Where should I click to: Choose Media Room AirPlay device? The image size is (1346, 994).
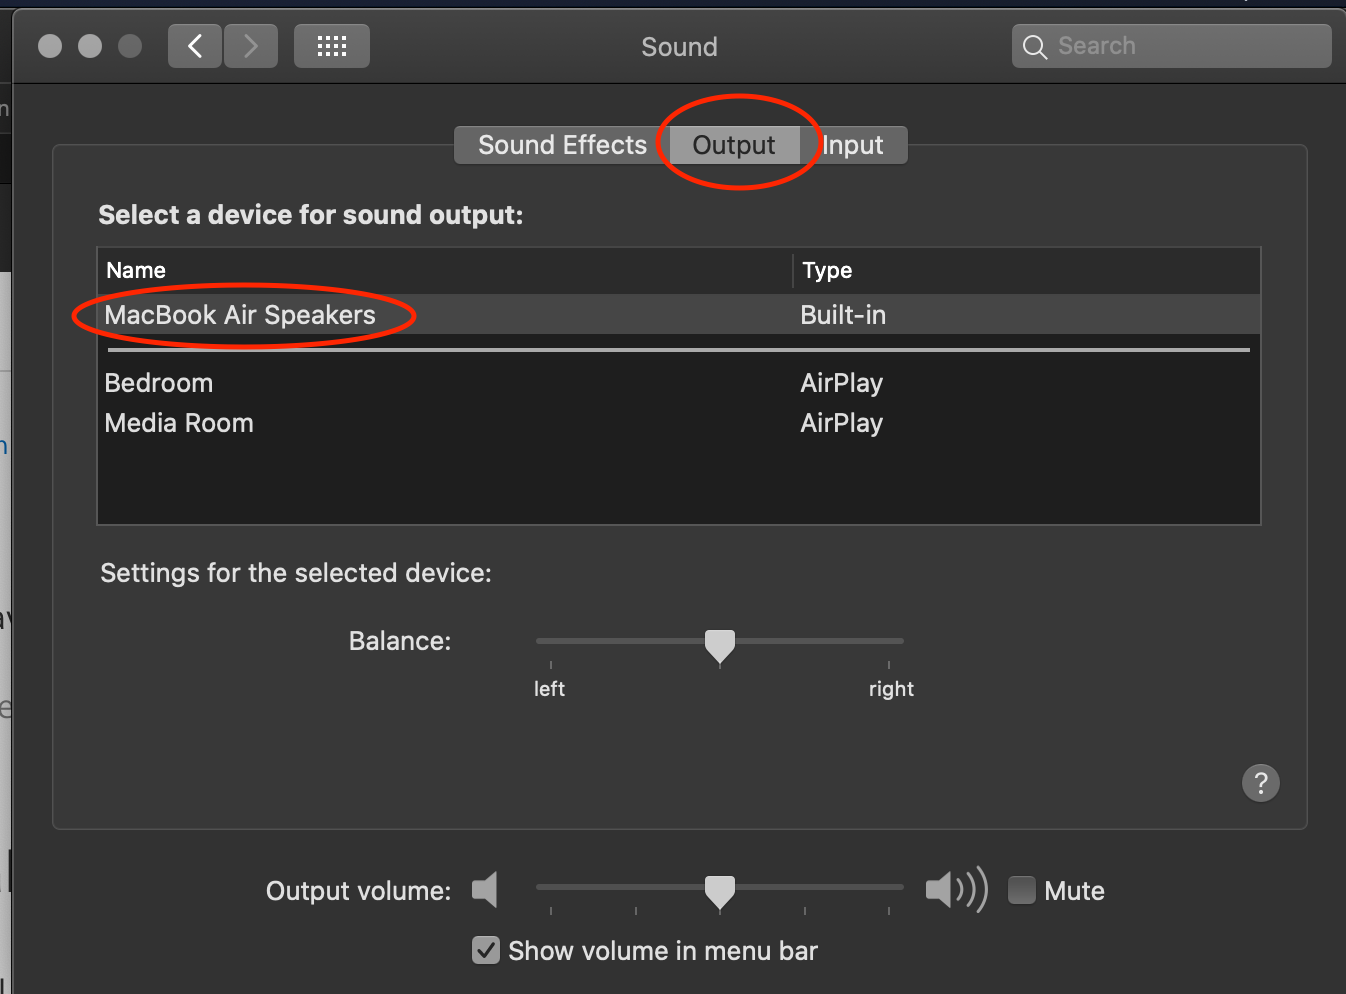pyautogui.click(x=179, y=423)
